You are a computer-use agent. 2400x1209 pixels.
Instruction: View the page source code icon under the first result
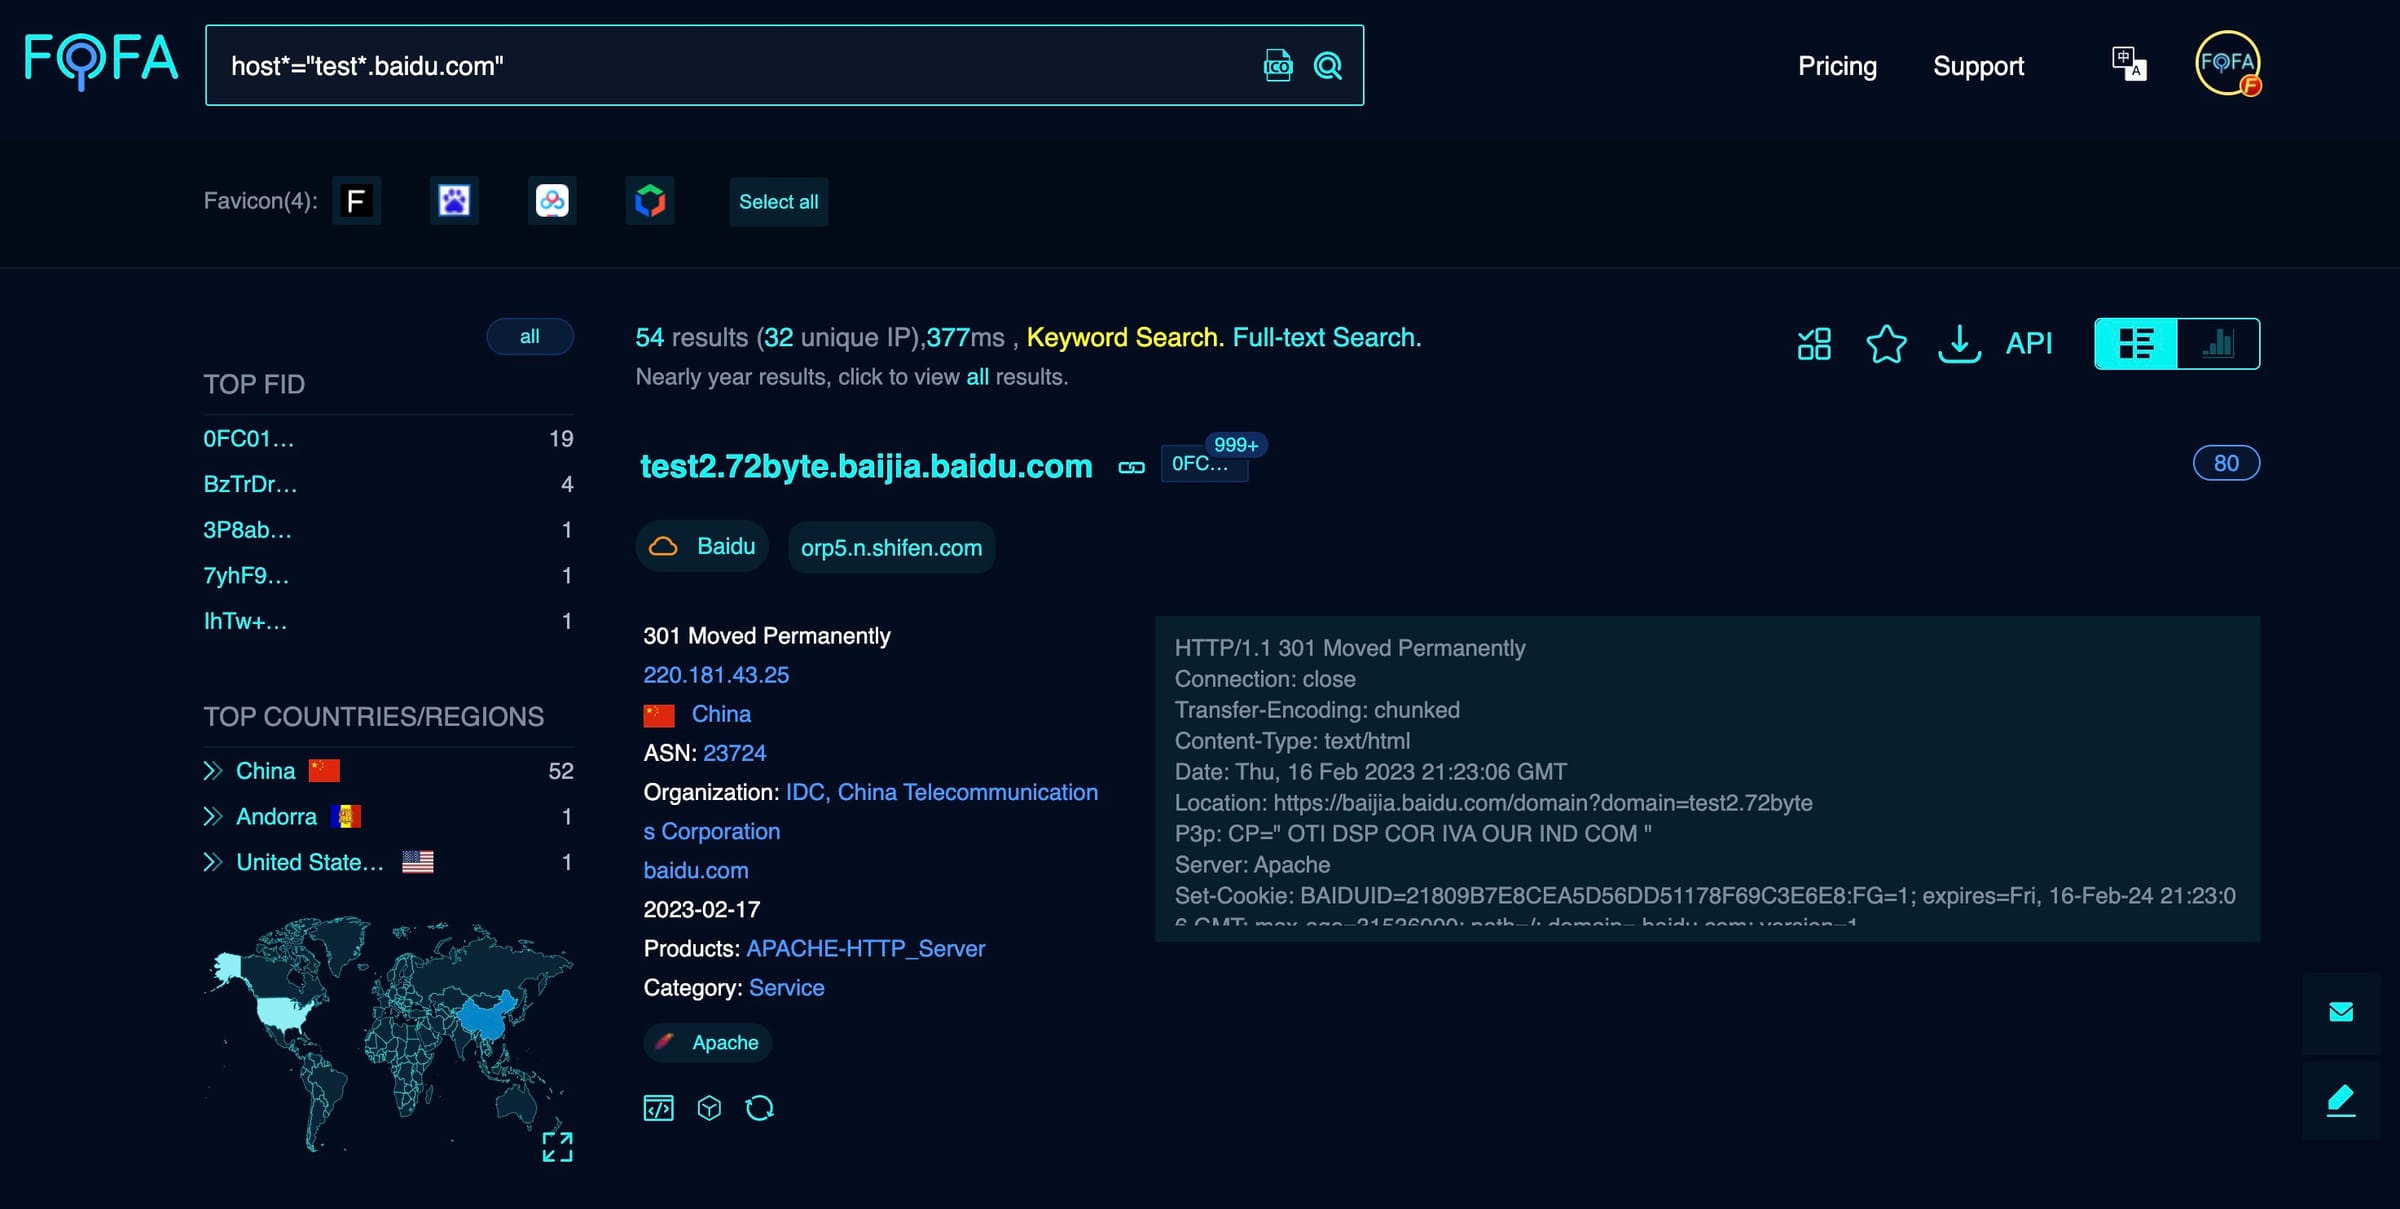pyautogui.click(x=659, y=1107)
